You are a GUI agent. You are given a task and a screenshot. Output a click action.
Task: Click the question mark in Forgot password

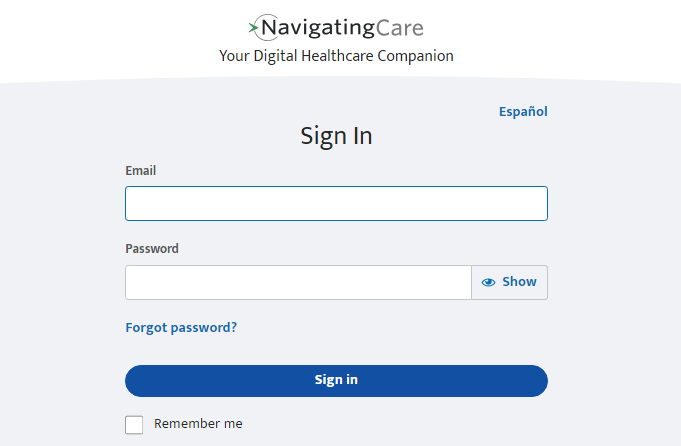(234, 327)
